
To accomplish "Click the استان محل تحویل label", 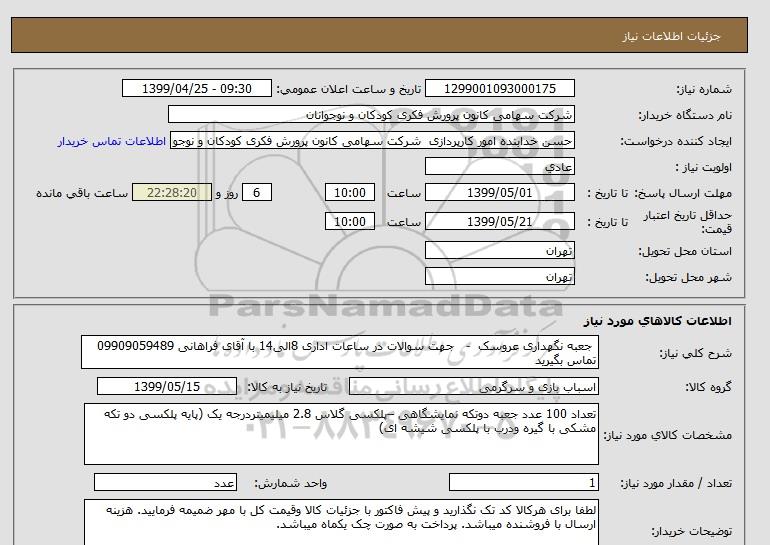I will click(x=685, y=251).
